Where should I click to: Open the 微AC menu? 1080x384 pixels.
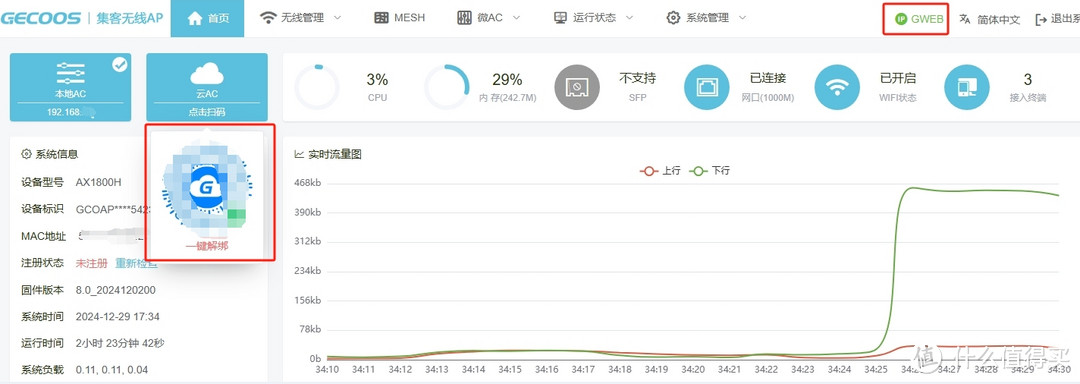click(488, 19)
